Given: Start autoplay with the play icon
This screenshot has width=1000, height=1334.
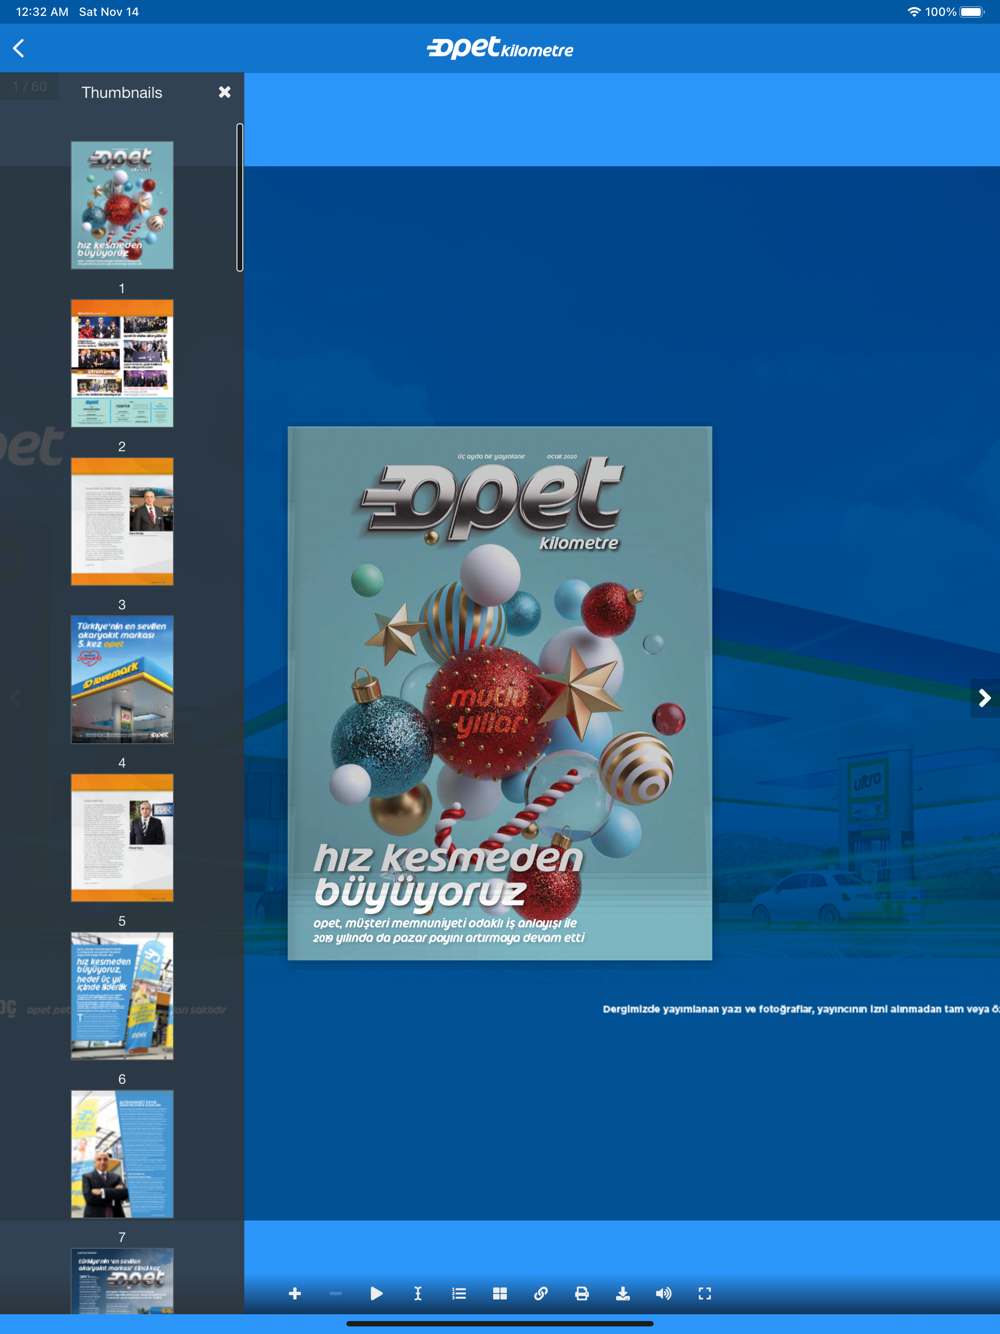Looking at the screenshot, I should coord(377,1294).
